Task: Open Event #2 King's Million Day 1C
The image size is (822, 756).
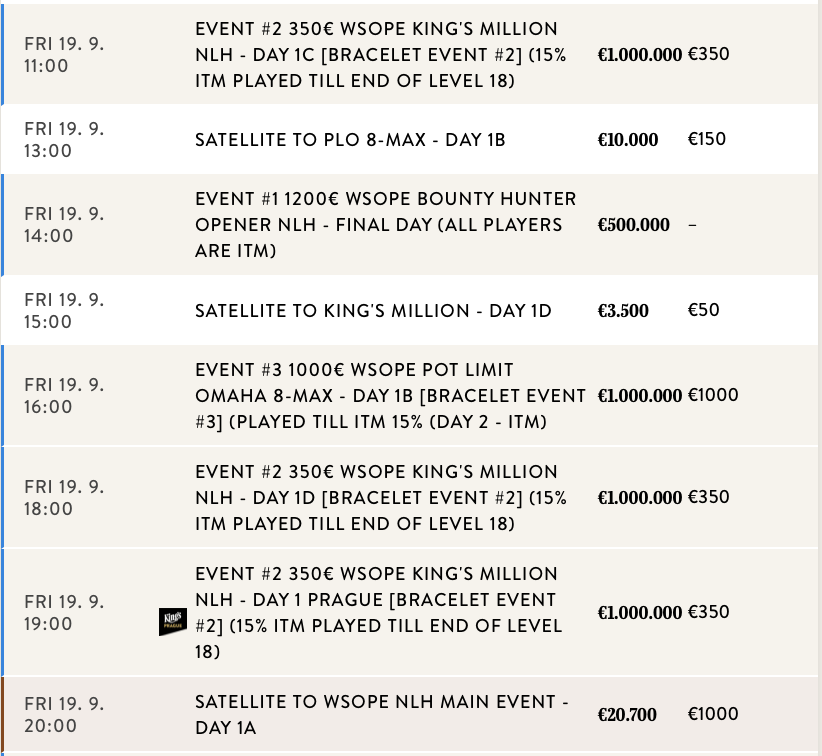Action: click(380, 55)
